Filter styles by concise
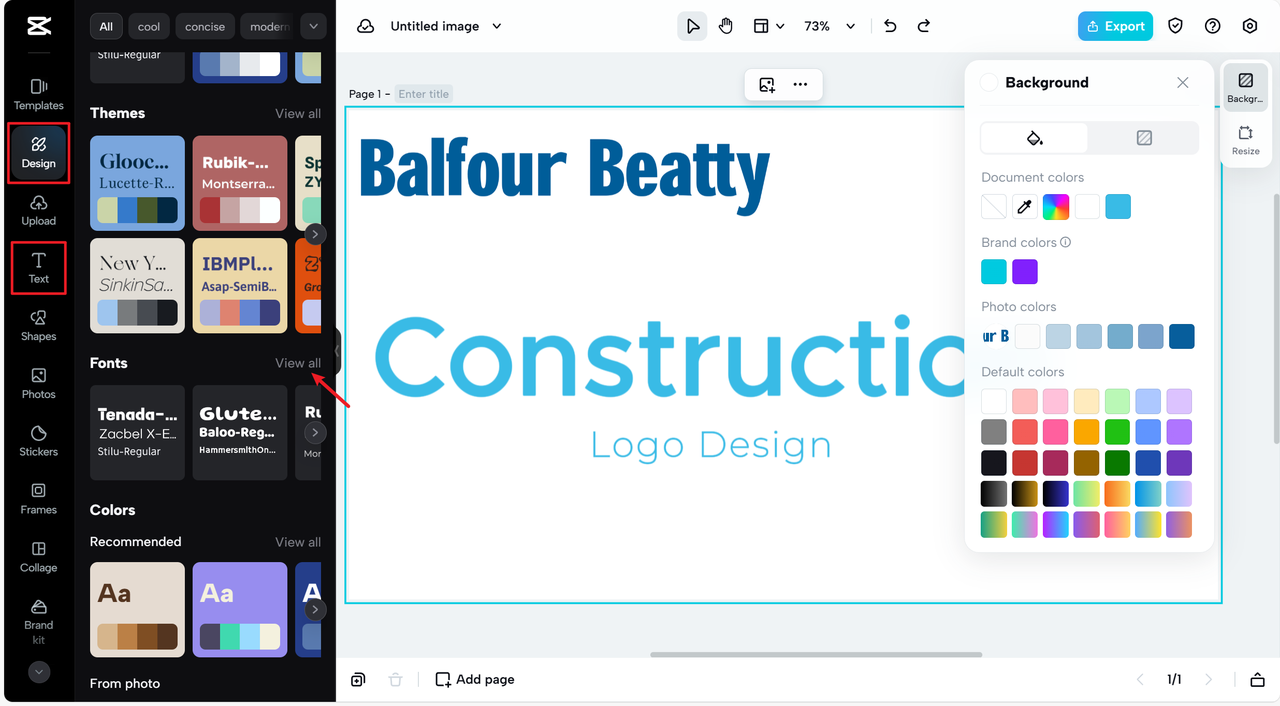The width and height of the screenshot is (1280, 706). pyautogui.click(x=205, y=27)
